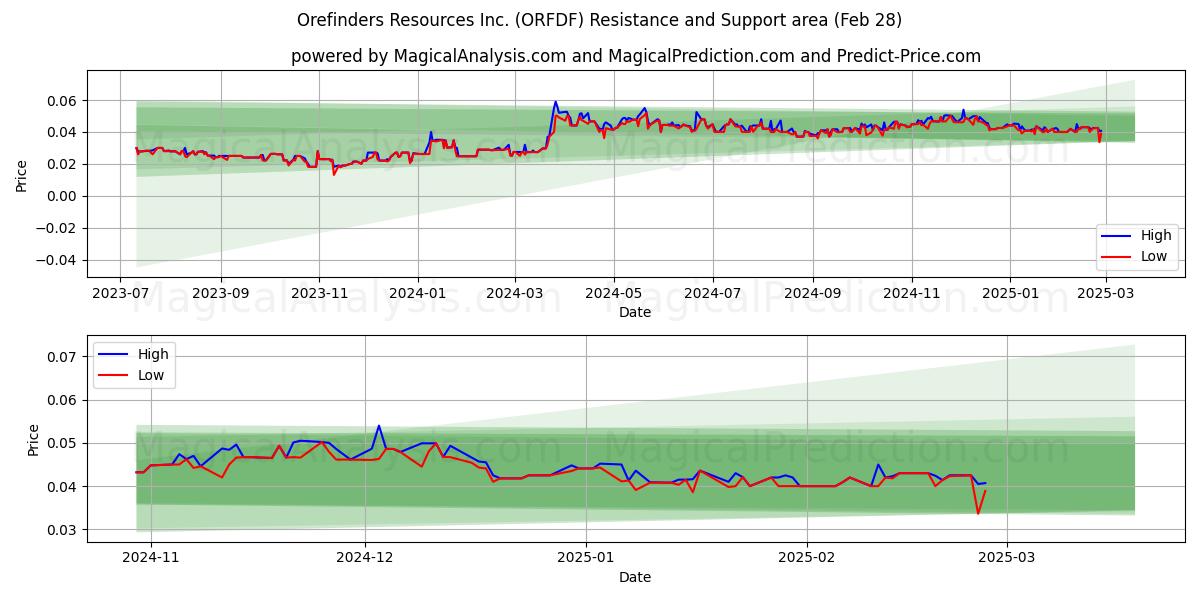Click the '2024-03' date label on the top chart axis
Image resolution: width=1200 pixels, height=600 pixels.
515,294
